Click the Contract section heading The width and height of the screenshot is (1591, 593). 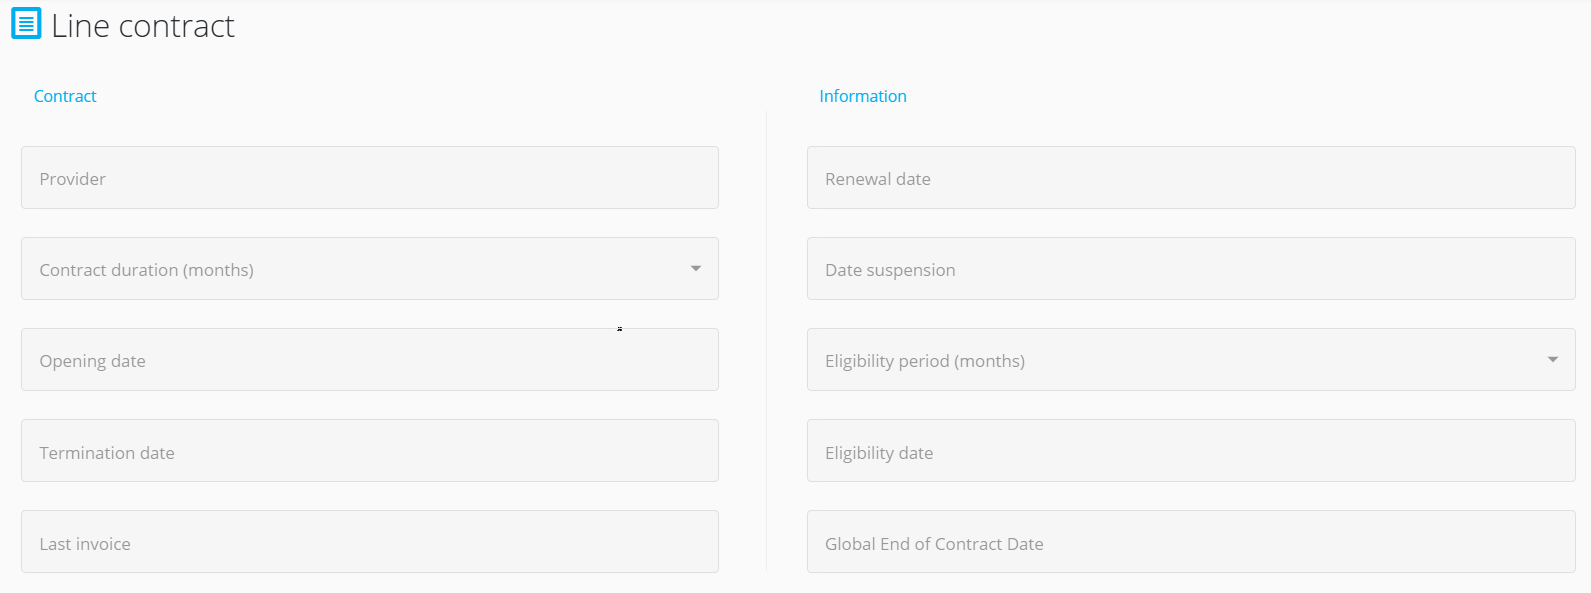pyautogui.click(x=65, y=96)
